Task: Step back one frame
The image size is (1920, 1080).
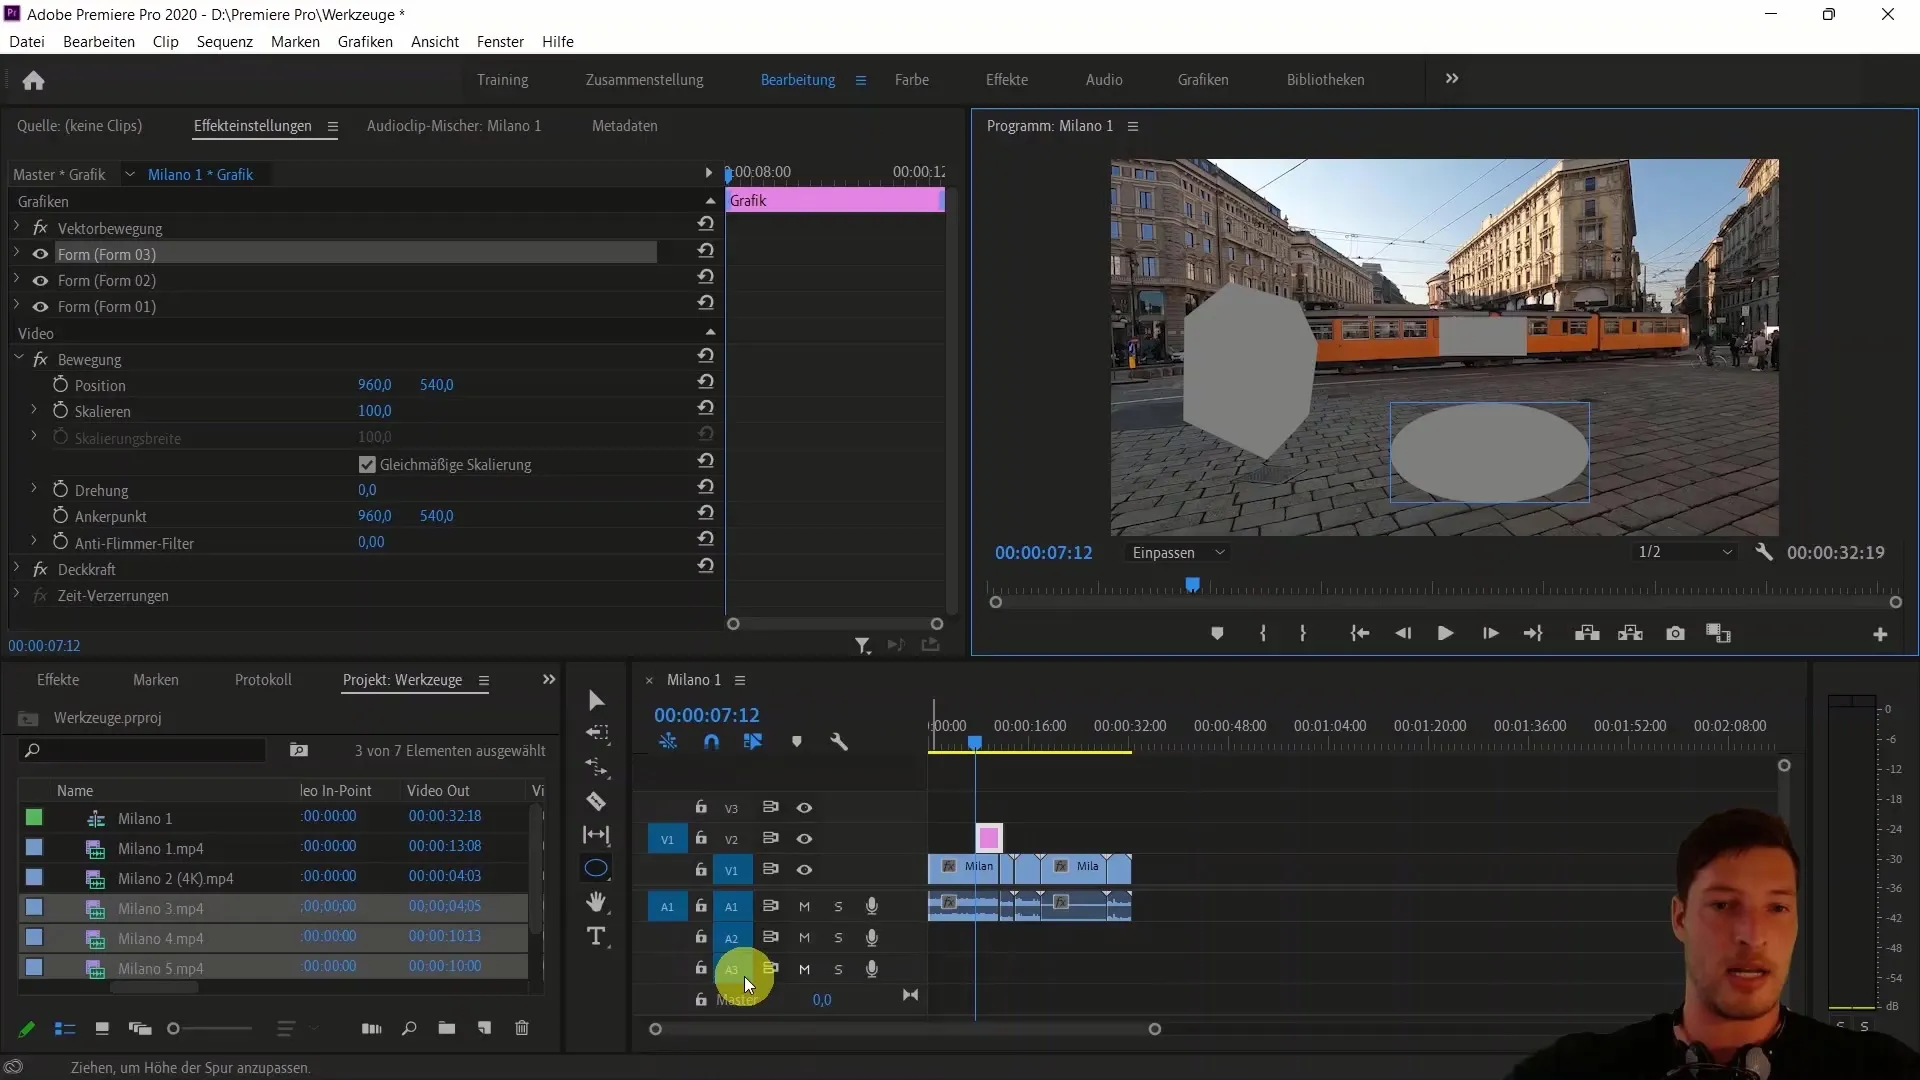Action: pos(1403,634)
